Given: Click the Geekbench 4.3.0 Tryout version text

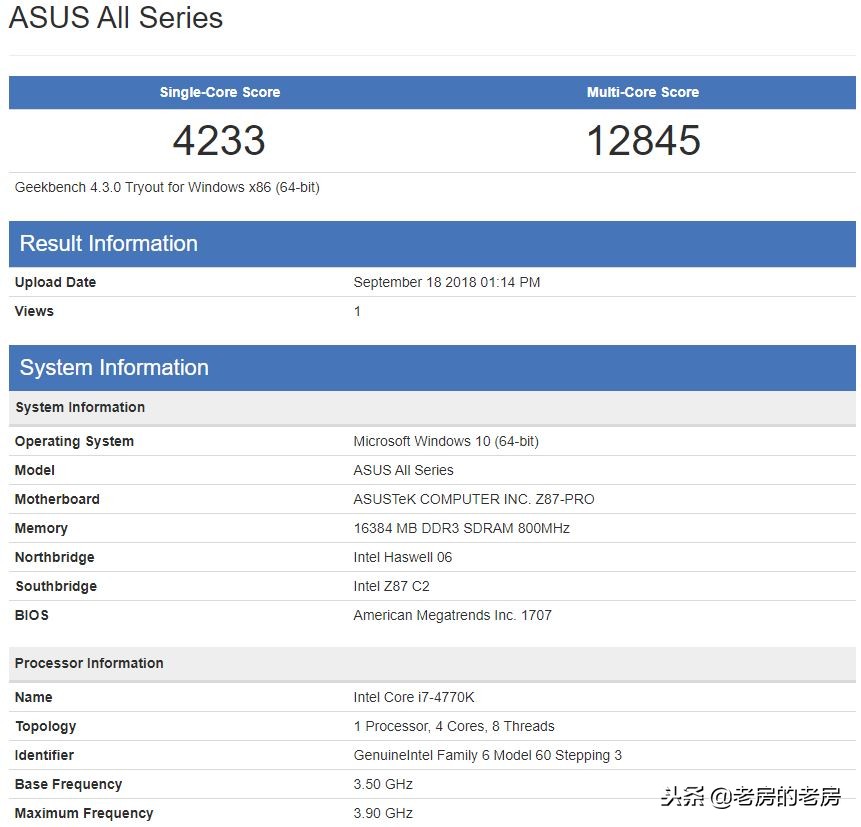Looking at the screenshot, I should pyautogui.click(x=167, y=187).
